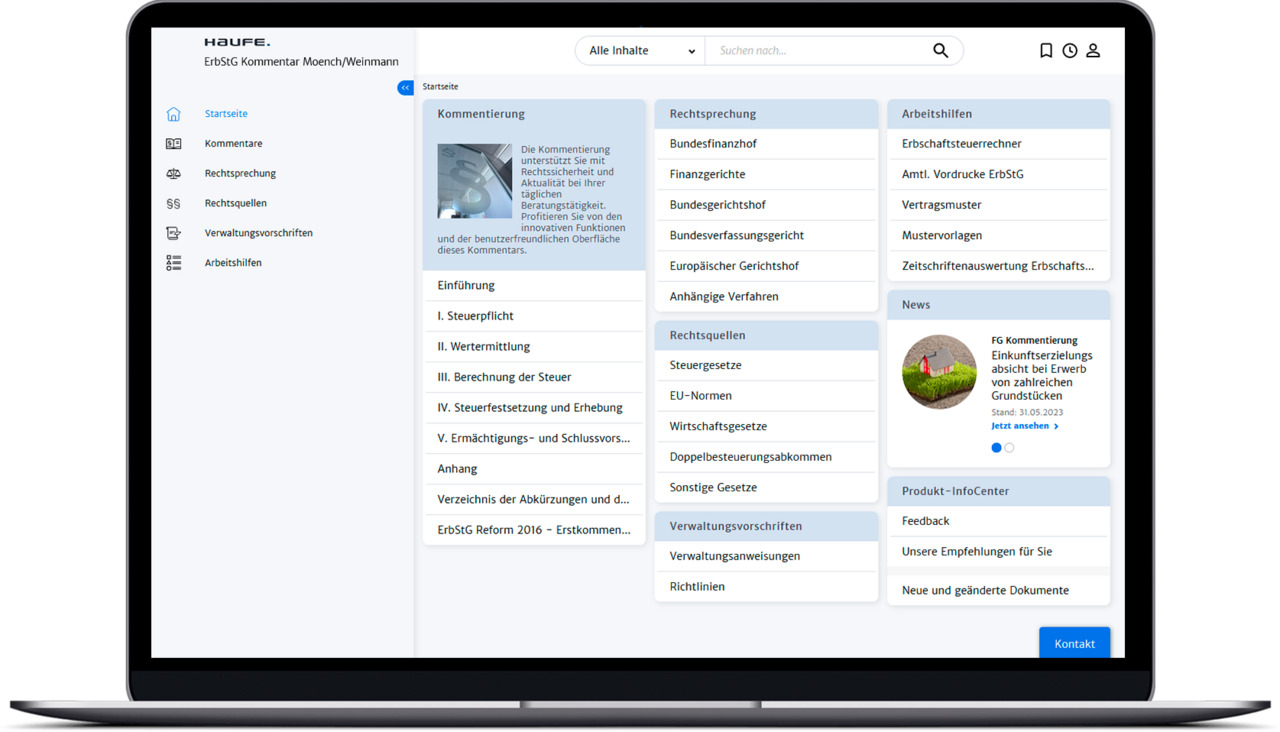Select the first news carousel dot
The image size is (1280, 732).
pos(996,448)
